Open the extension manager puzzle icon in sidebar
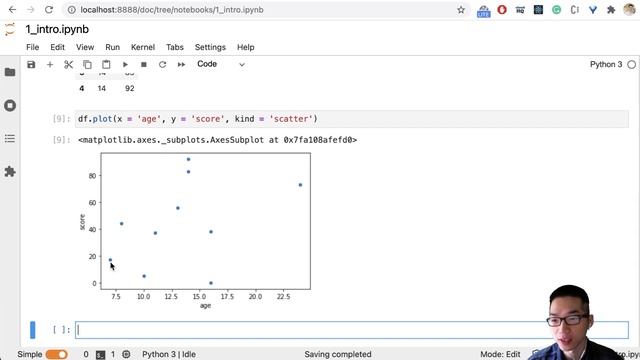The height and width of the screenshot is (360, 640). pos(10,171)
